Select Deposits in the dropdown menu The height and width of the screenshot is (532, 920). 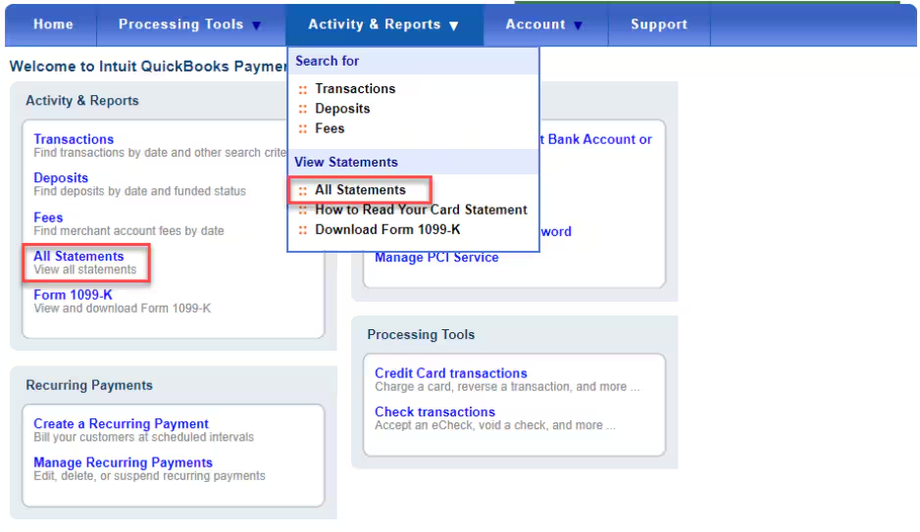[x=343, y=109]
